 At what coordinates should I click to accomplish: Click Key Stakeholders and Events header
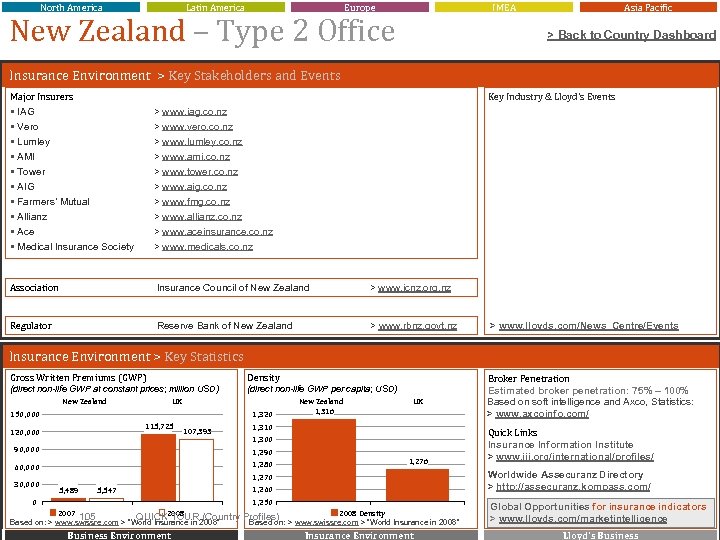point(254,76)
